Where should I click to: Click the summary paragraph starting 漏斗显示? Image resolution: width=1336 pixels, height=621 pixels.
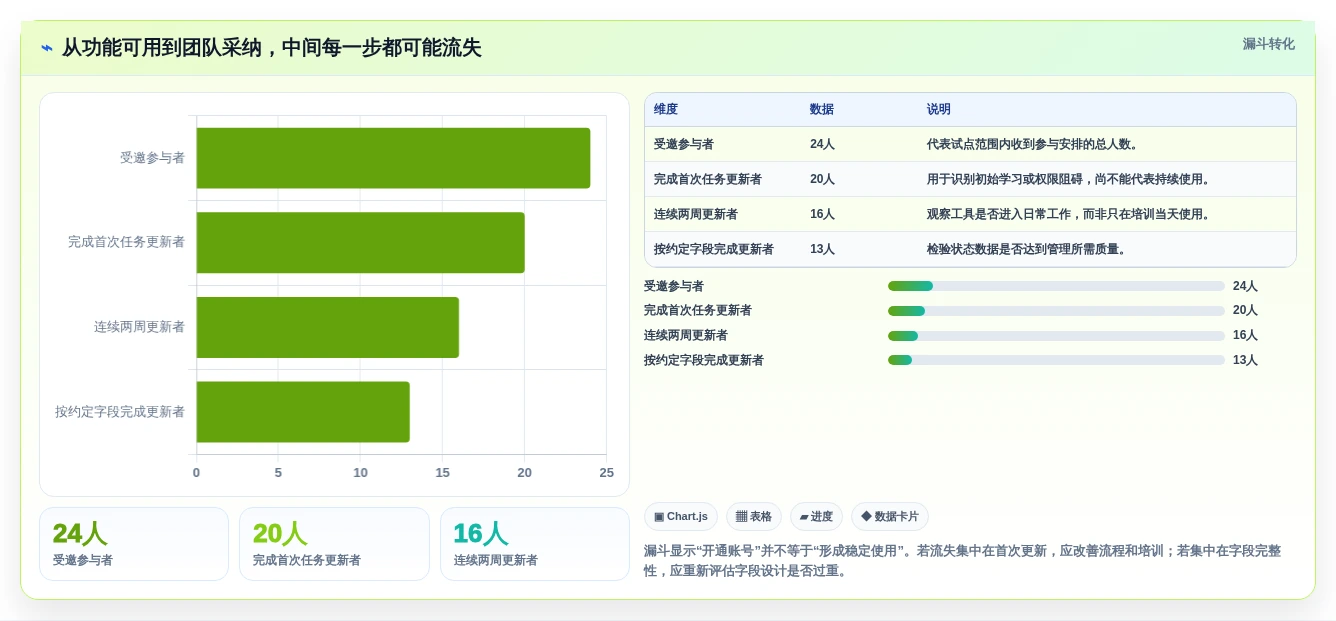click(963, 561)
